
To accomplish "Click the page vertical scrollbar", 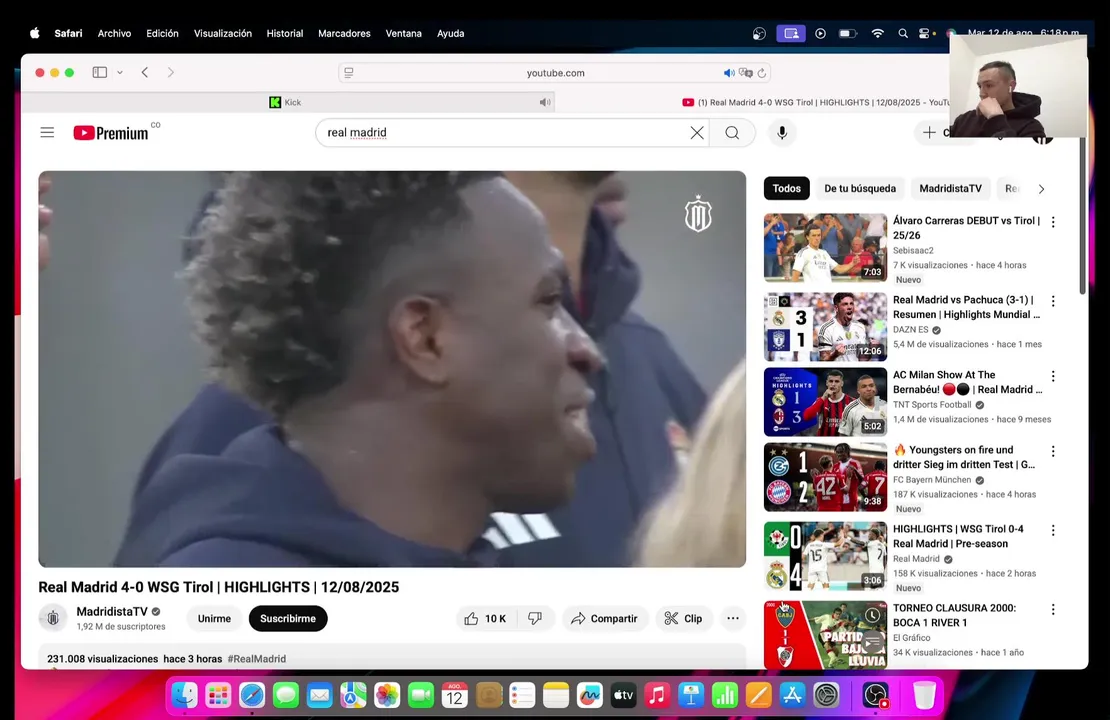I will [x=1082, y=216].
